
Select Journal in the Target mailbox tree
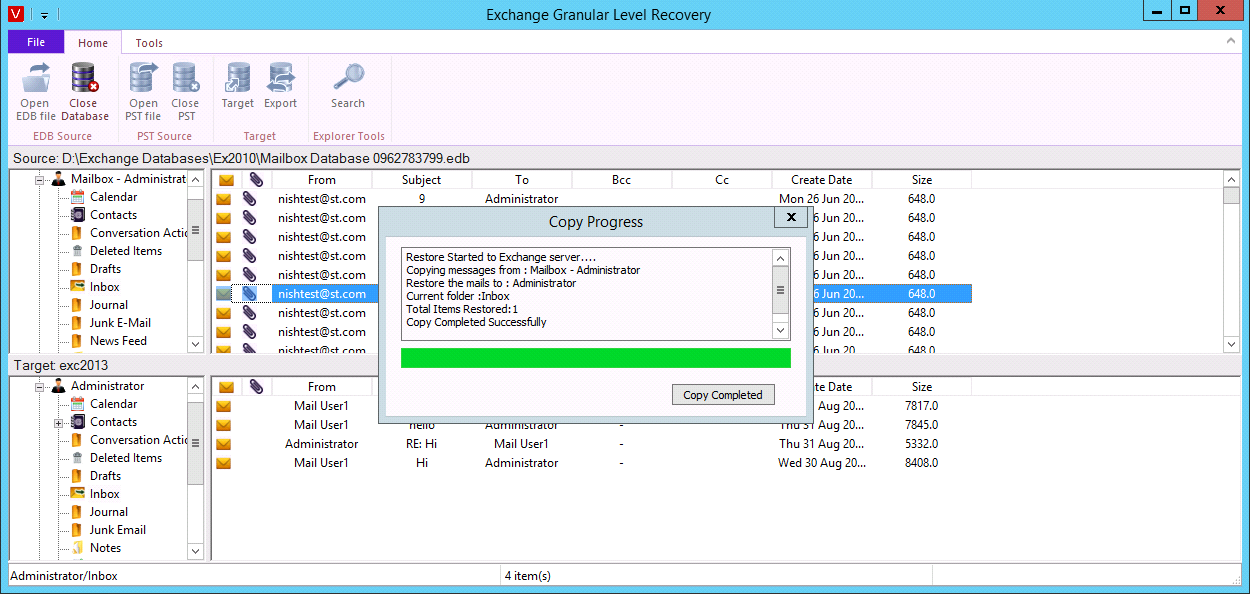click(109, 512)
